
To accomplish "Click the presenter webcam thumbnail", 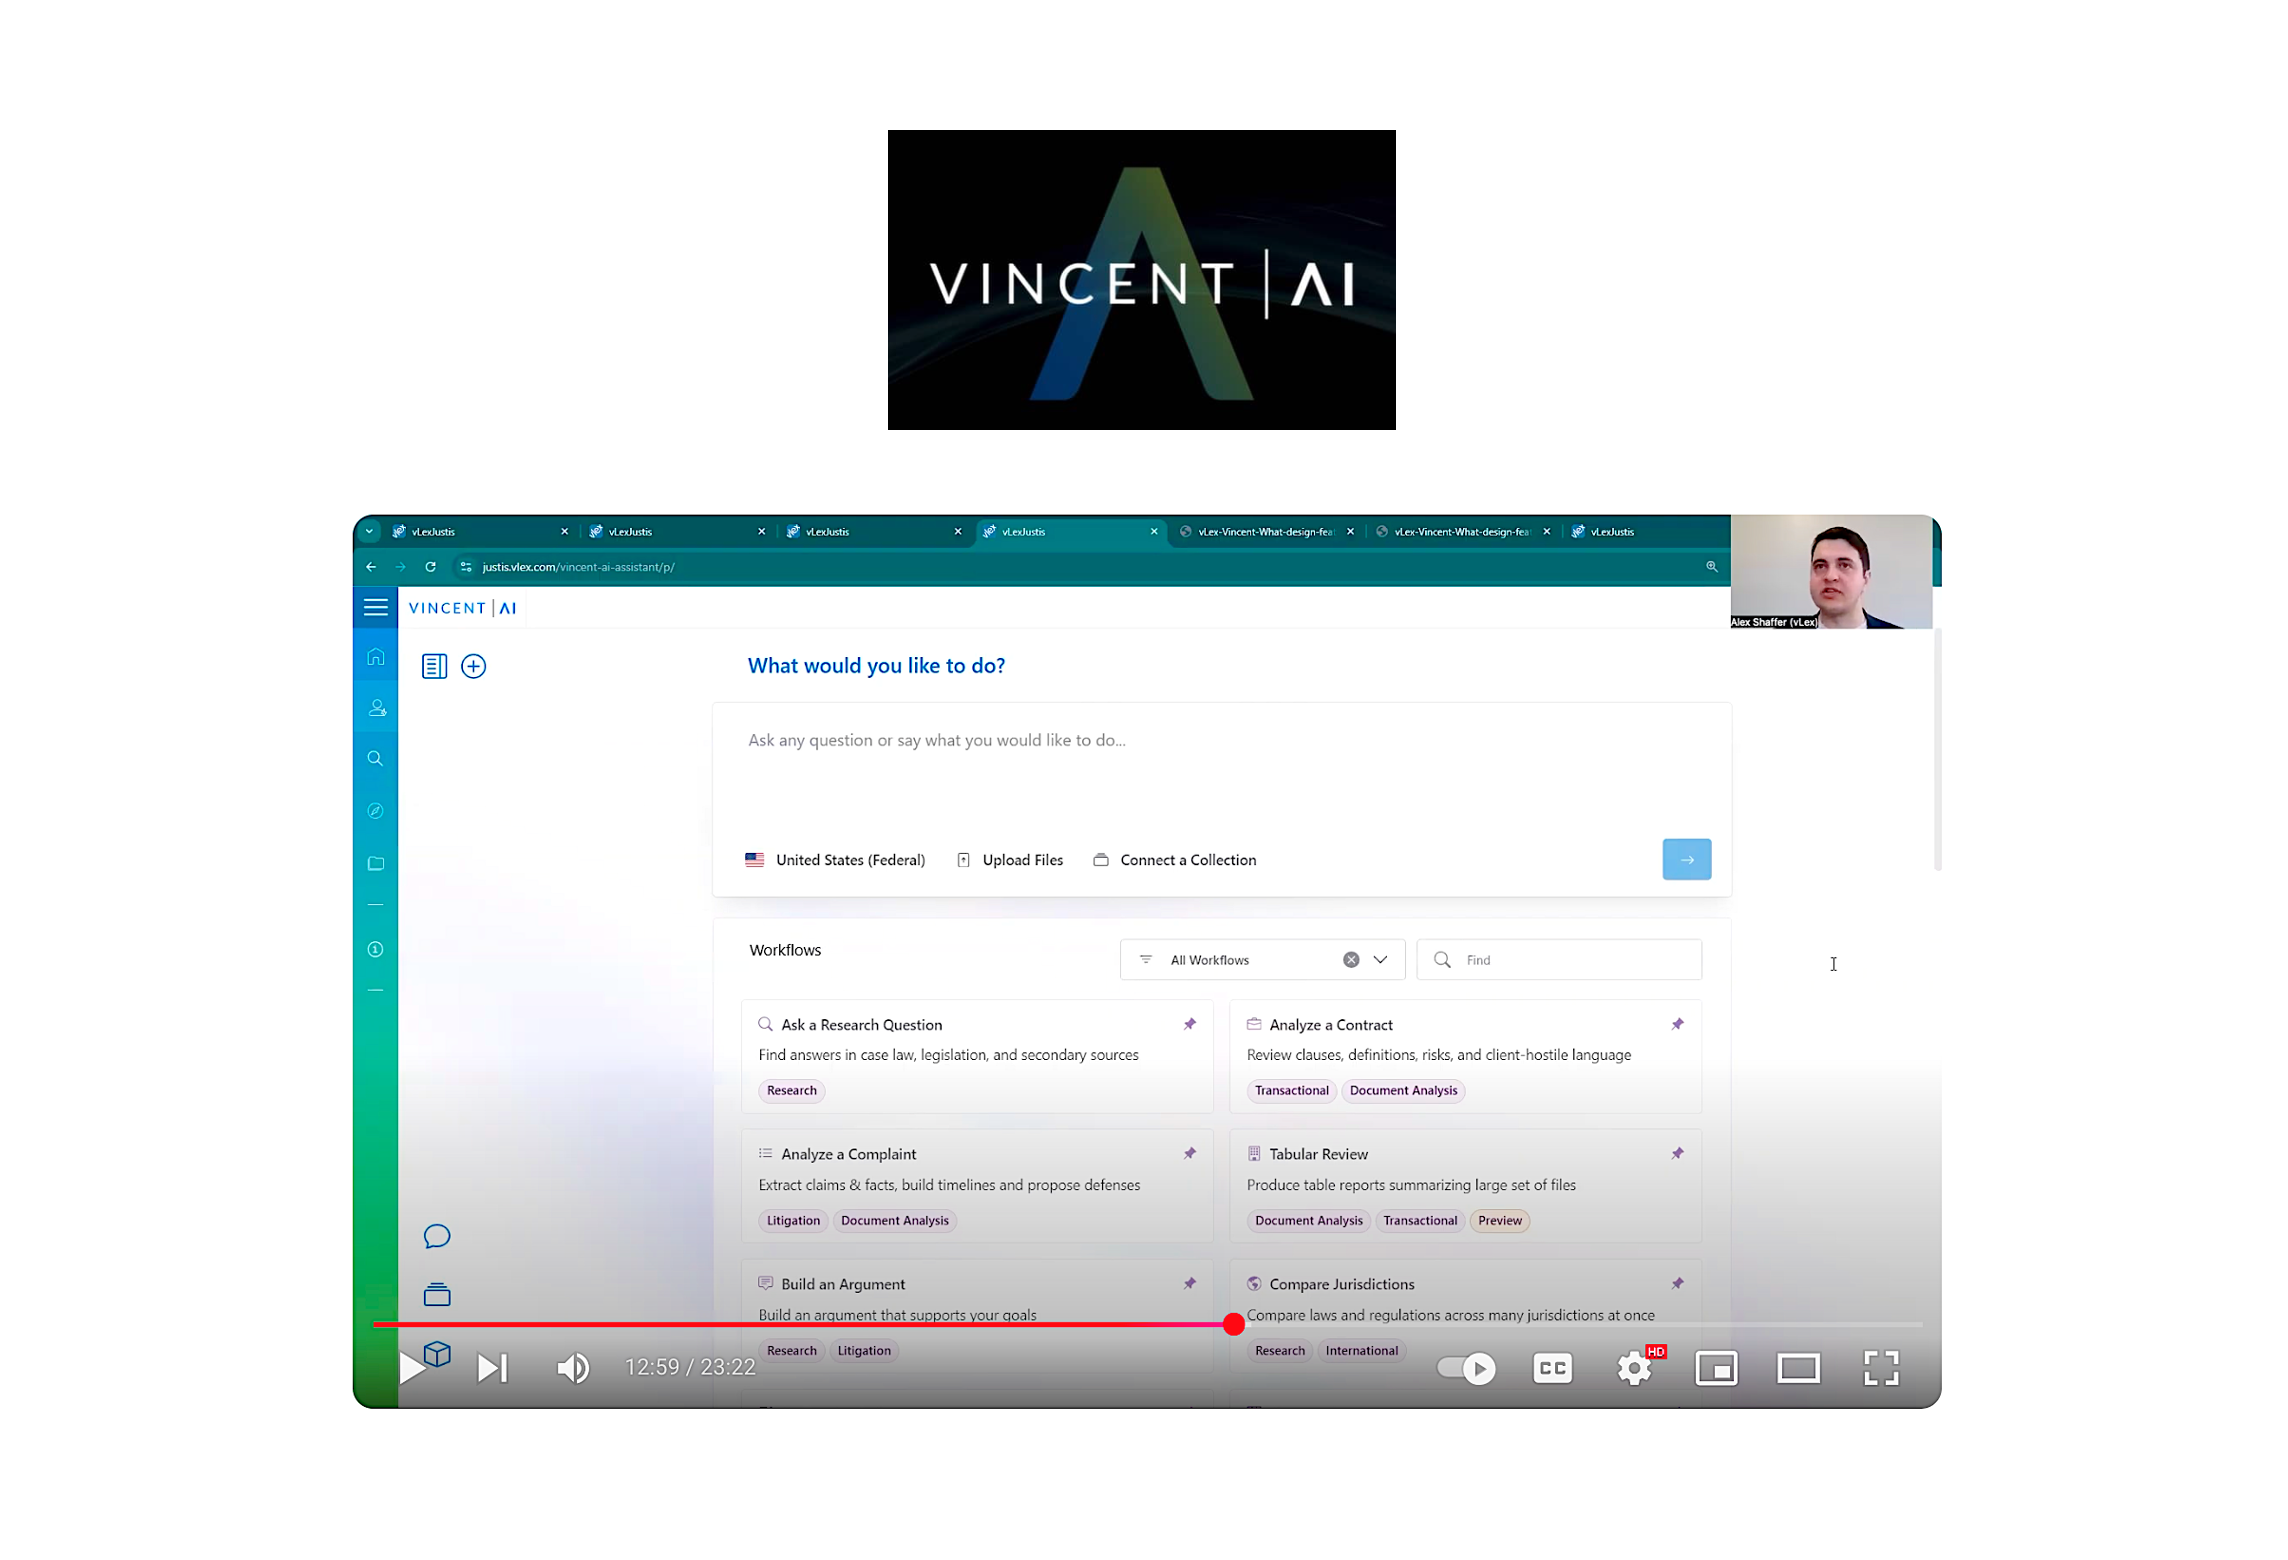I will (x=1833, y=573).
